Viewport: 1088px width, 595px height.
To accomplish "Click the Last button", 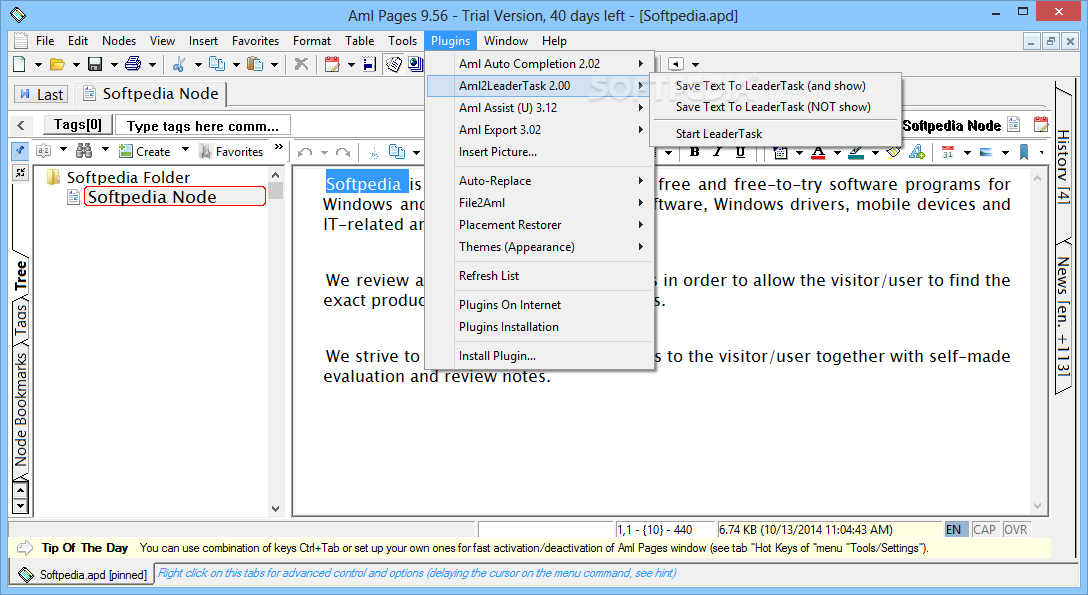I will tap(42, 94).
